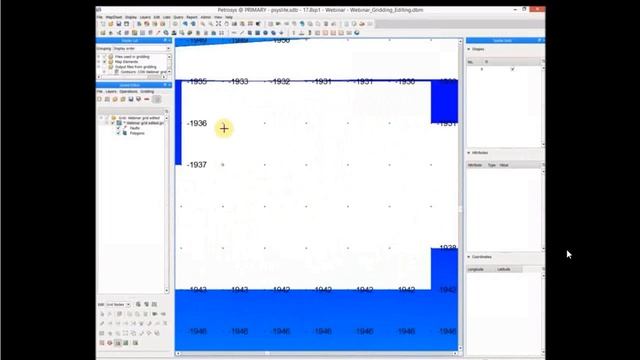Click the zoom-to-extents arrows icon in top toolbar
The width and height of the screenshot is (640, 360).
(x=218, y=24)
